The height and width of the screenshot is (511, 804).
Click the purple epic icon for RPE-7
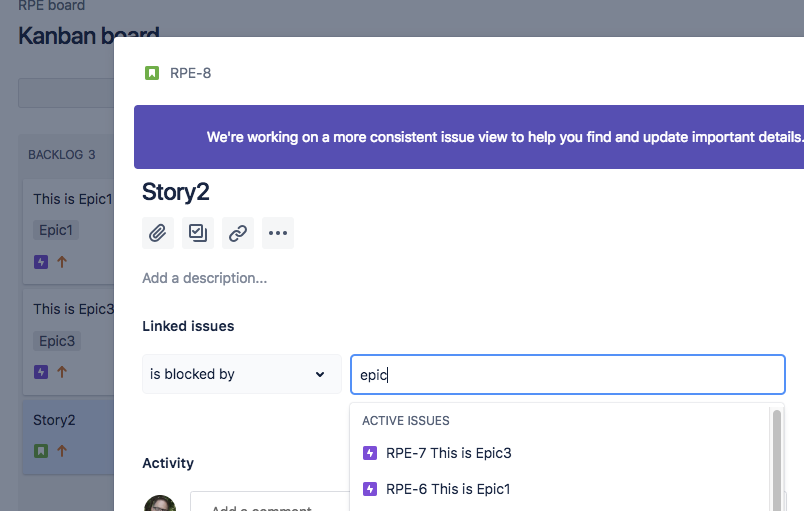(x=370, y=453)
